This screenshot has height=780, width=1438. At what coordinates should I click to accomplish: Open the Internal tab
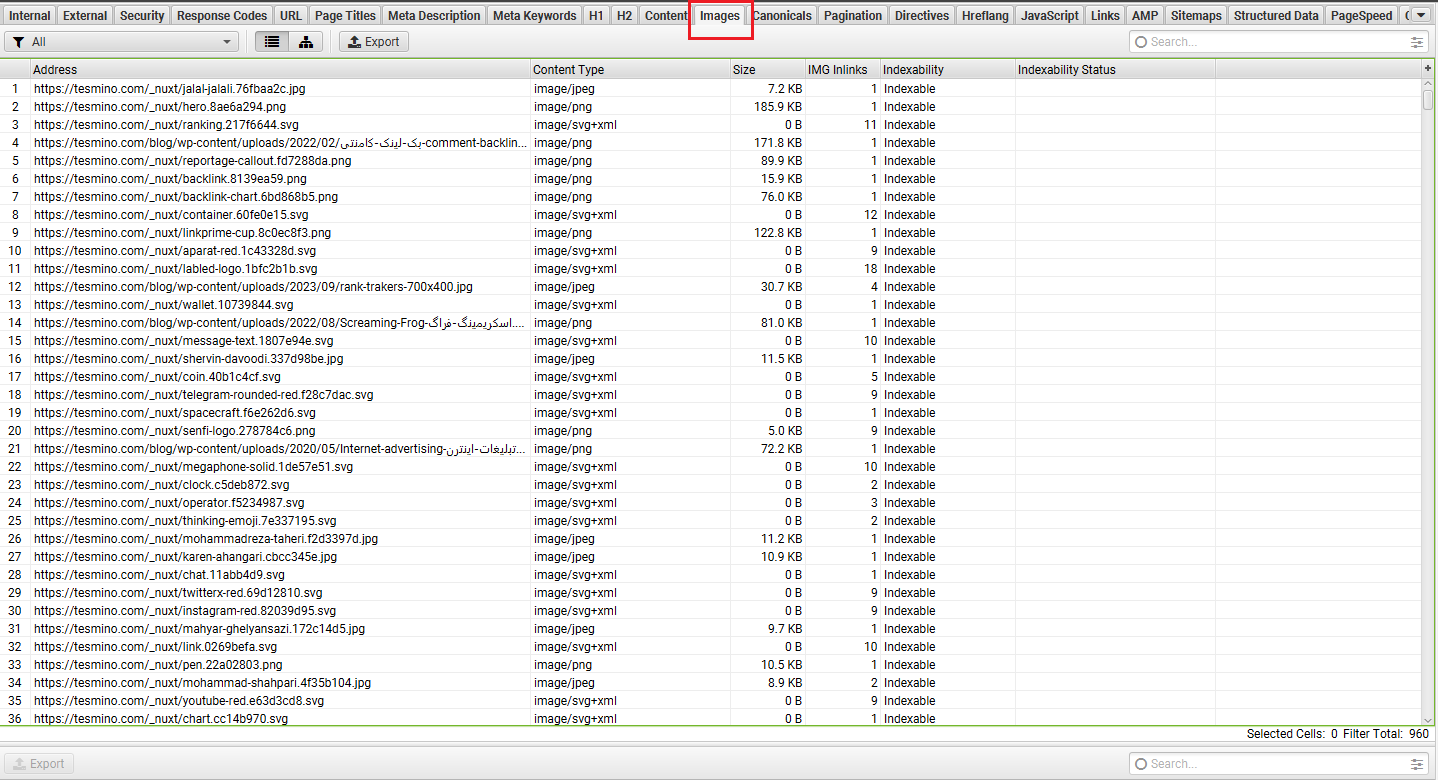[29, 15]
